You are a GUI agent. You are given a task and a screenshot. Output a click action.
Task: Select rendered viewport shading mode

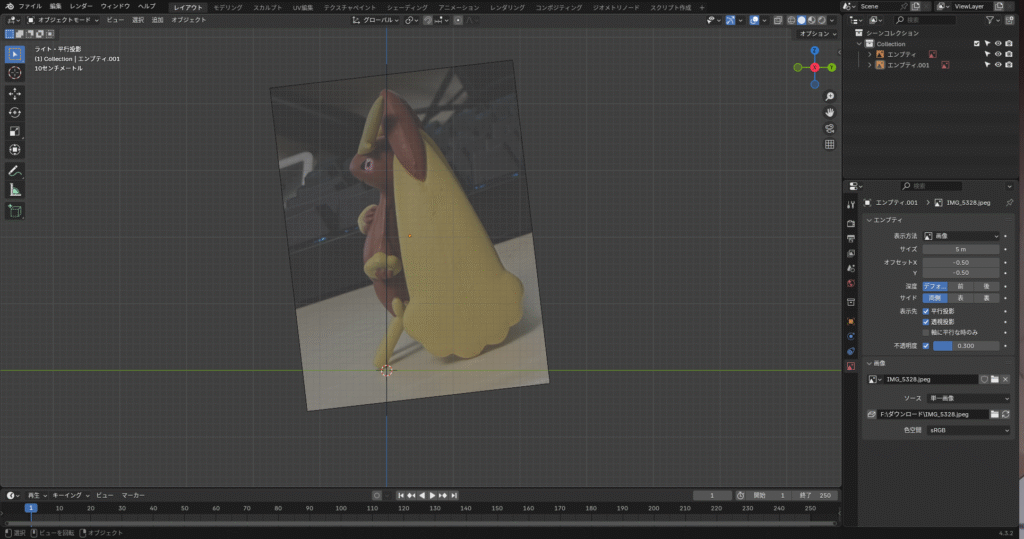[x=822, y=20]
